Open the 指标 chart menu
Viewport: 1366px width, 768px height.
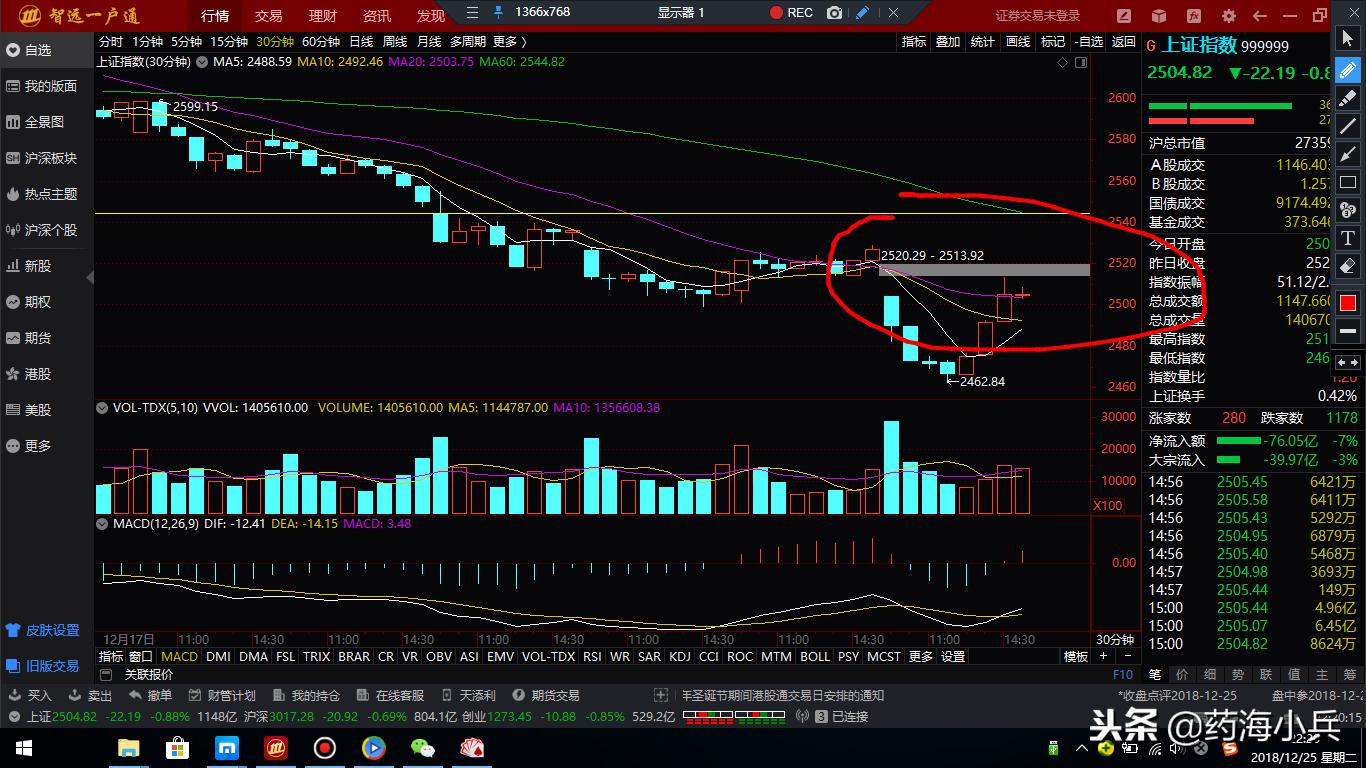[x=914, y=42]
